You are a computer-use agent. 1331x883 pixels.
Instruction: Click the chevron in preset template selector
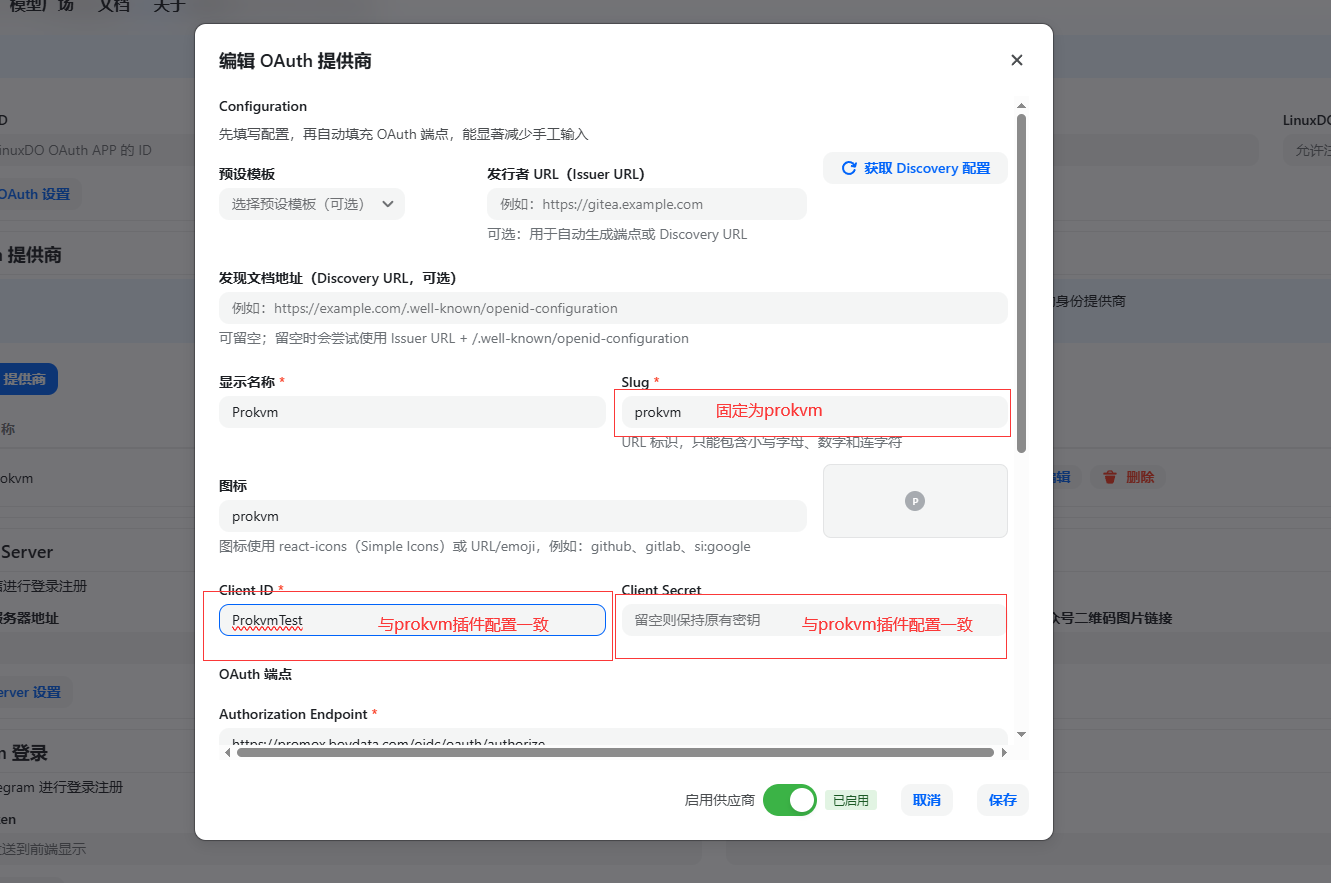tap(388, 204)
